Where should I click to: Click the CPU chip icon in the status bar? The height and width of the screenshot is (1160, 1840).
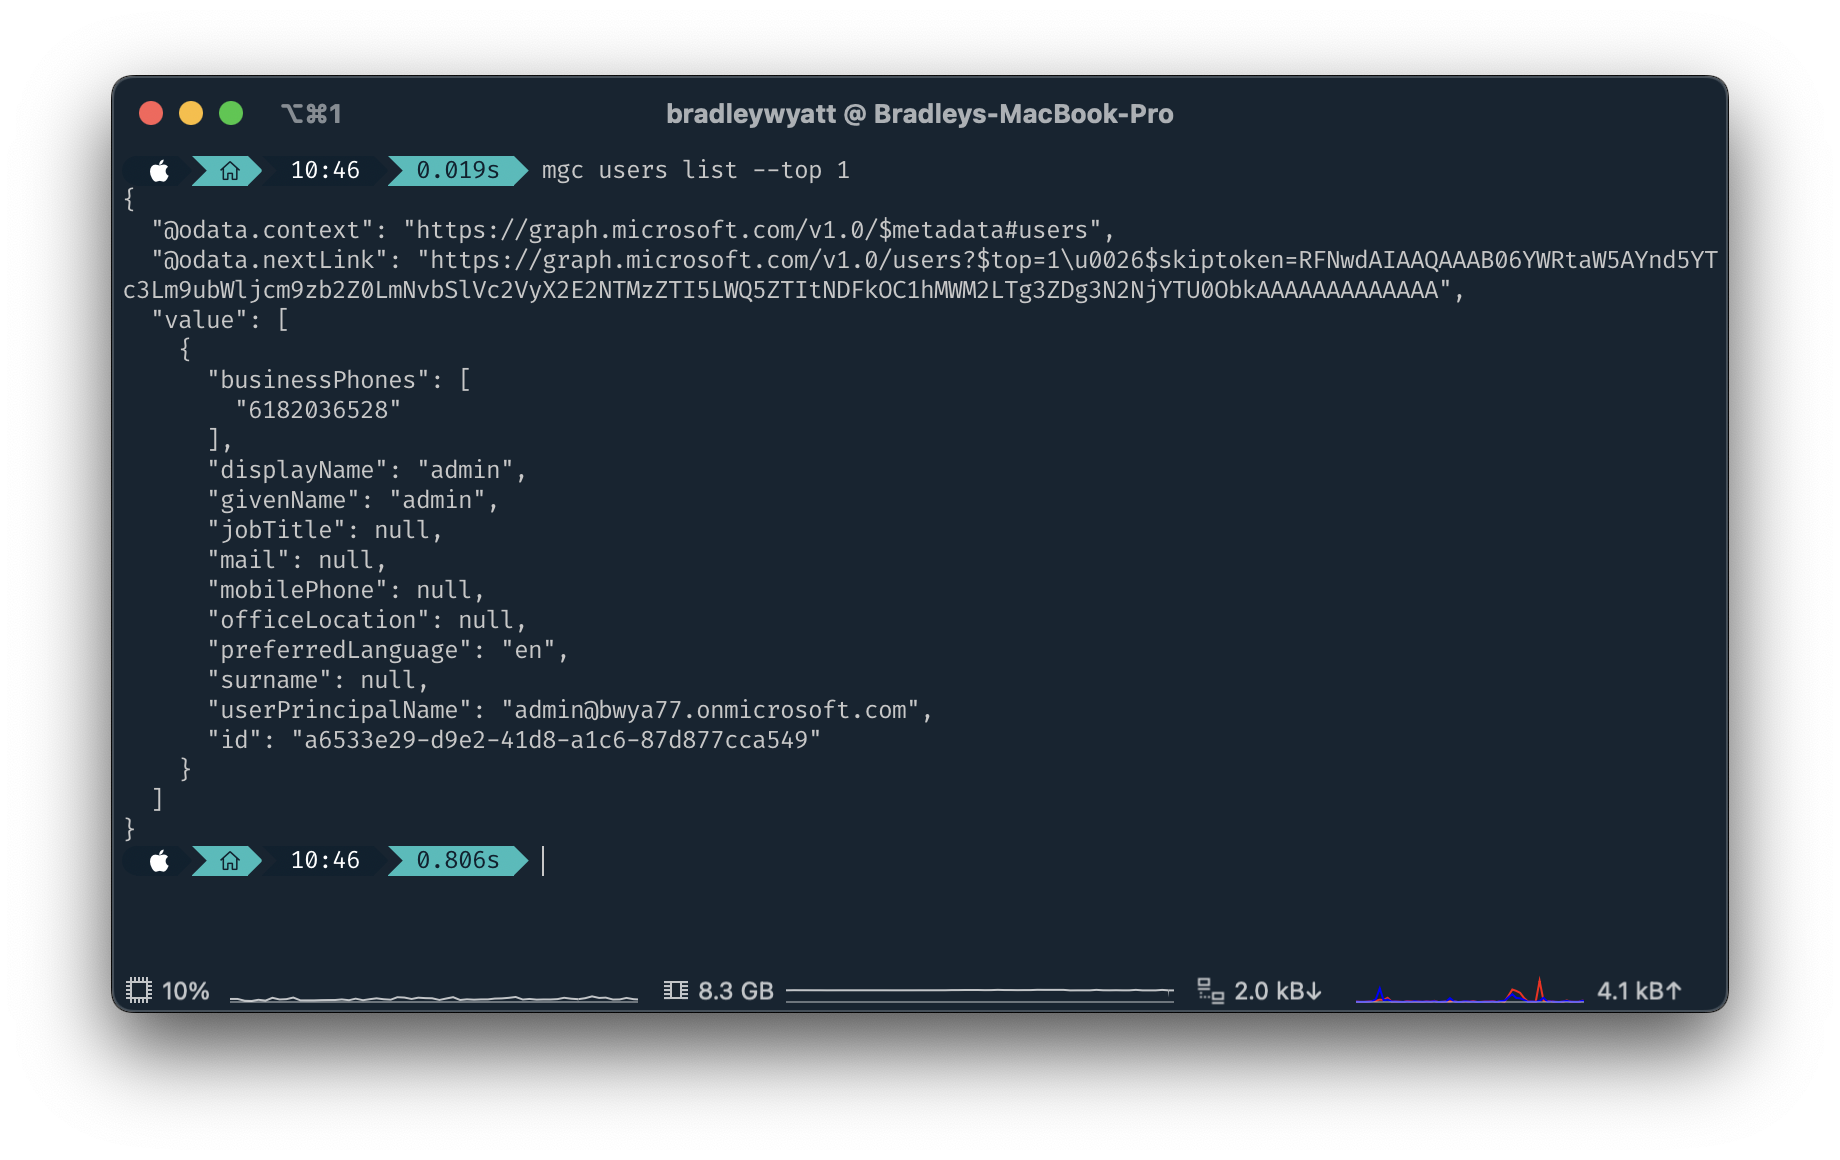(139, 990)
